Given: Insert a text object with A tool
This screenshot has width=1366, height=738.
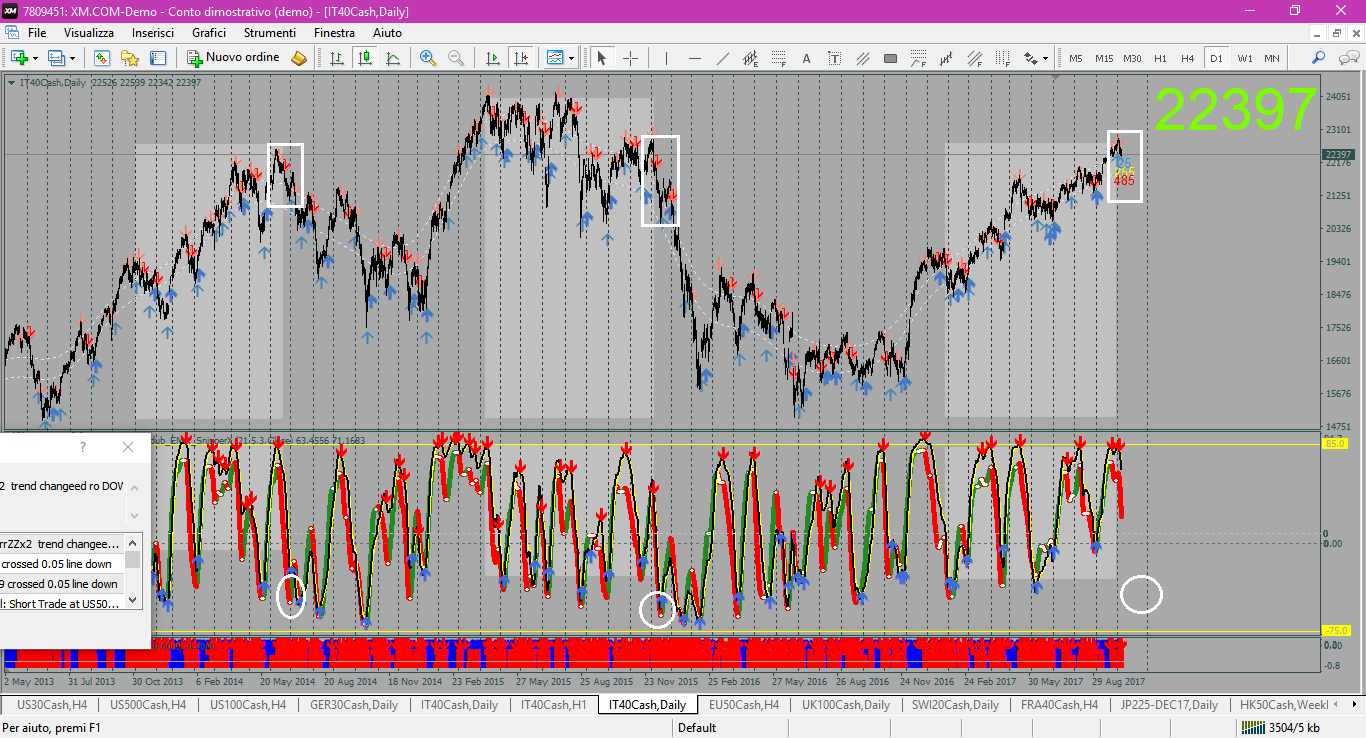Looking at the screenshot, I should (807, 58).
